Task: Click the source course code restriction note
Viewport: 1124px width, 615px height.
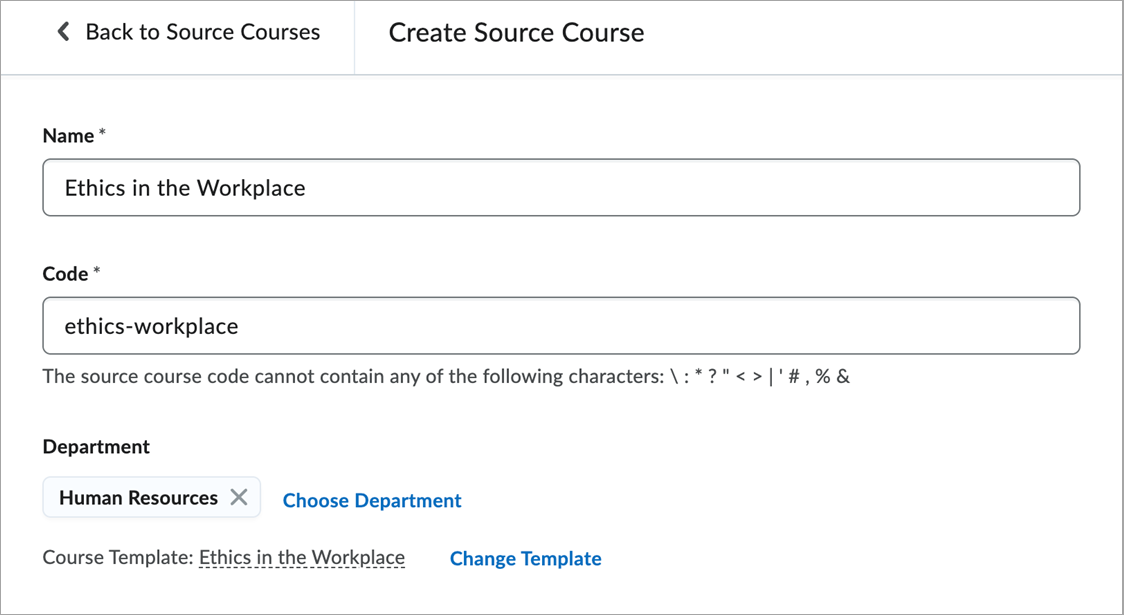Action: pyautogui.click(x=350, y=377)
